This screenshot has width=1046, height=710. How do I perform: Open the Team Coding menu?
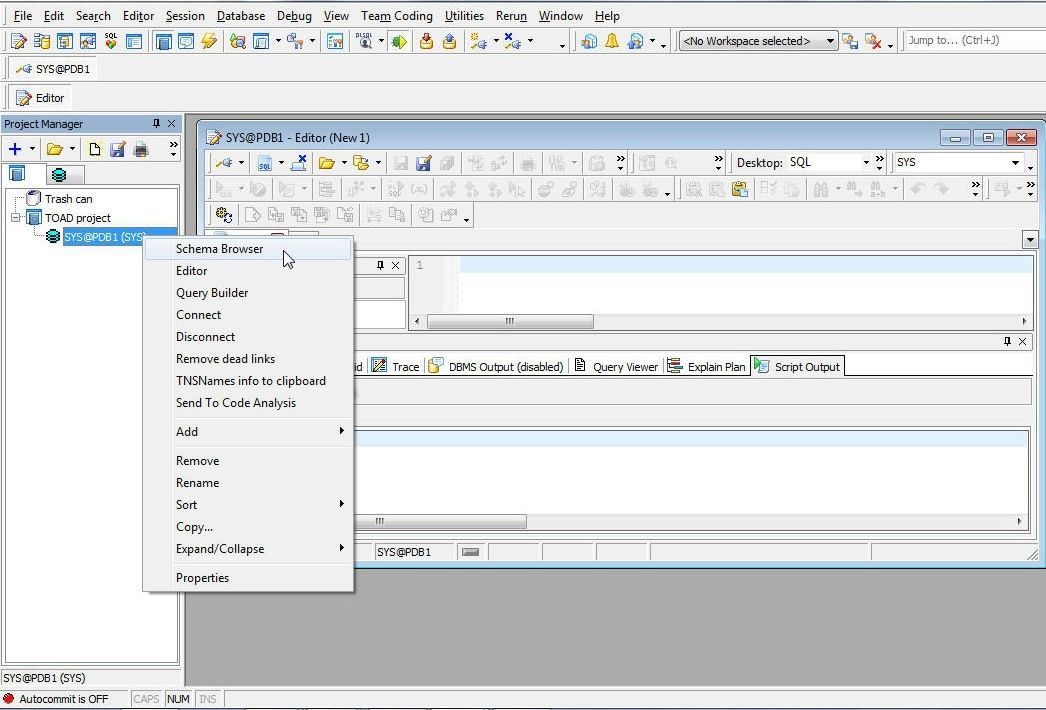coord(396,16)
